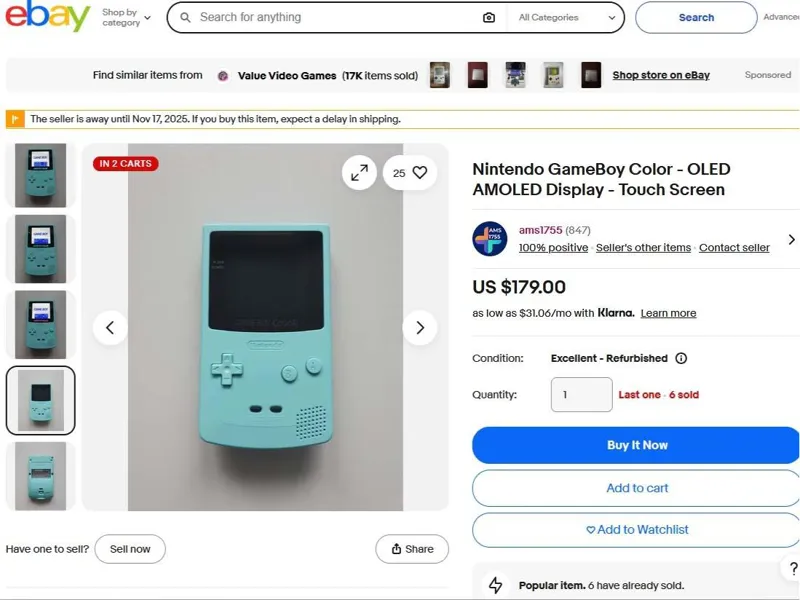Viewport: 800px width, 600px height.
Task: Click the Buy It Now button
Action: 636,445
